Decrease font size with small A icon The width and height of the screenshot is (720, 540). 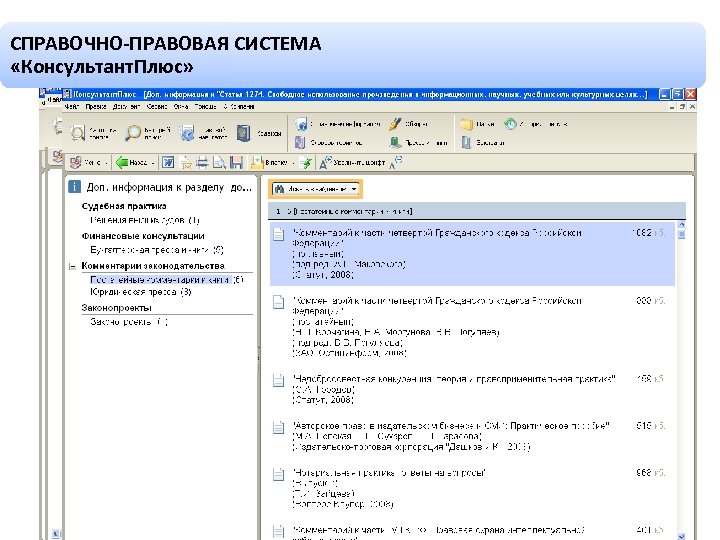pyautogui.click(x=396, y=163)
